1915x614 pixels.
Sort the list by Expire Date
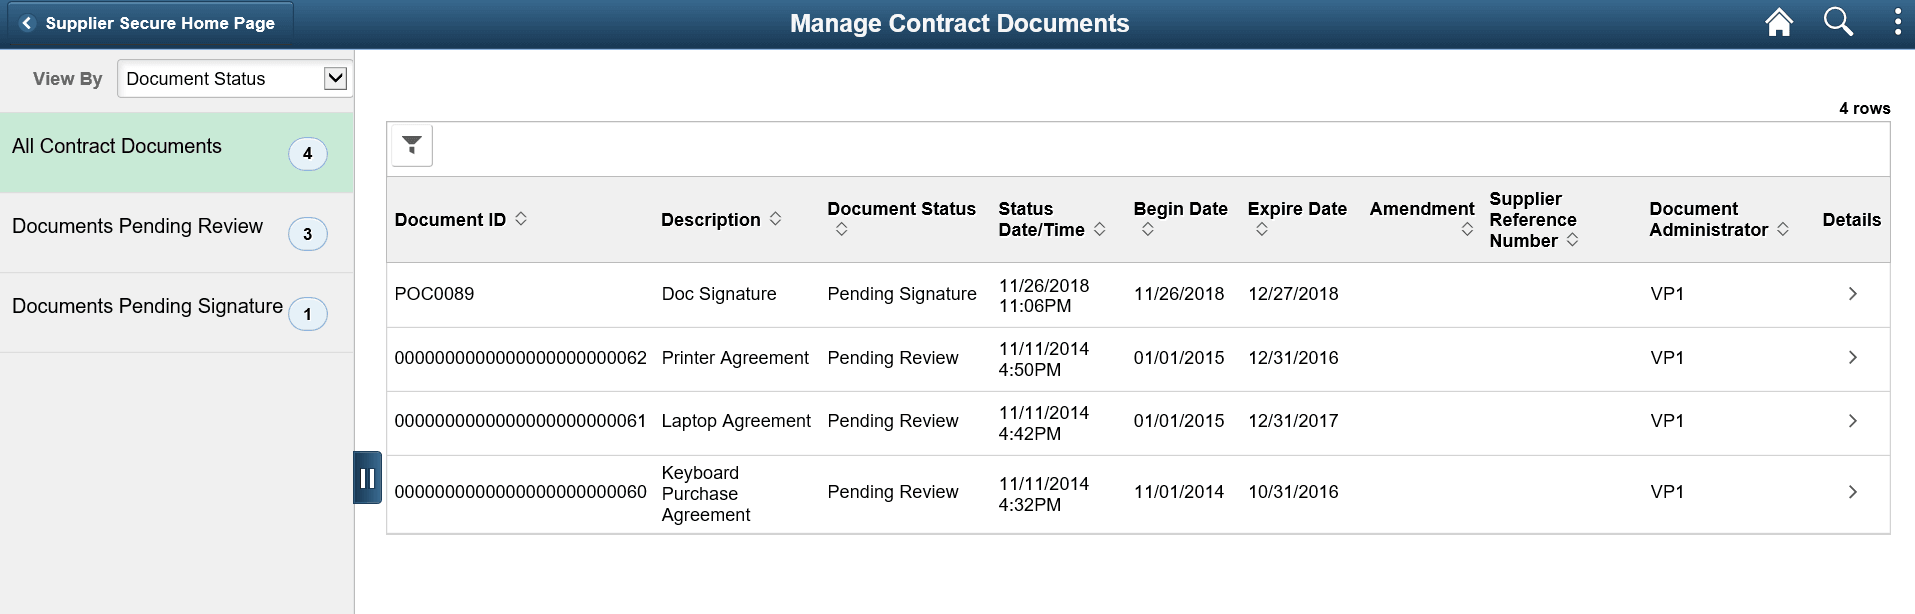click(1262, 229)
